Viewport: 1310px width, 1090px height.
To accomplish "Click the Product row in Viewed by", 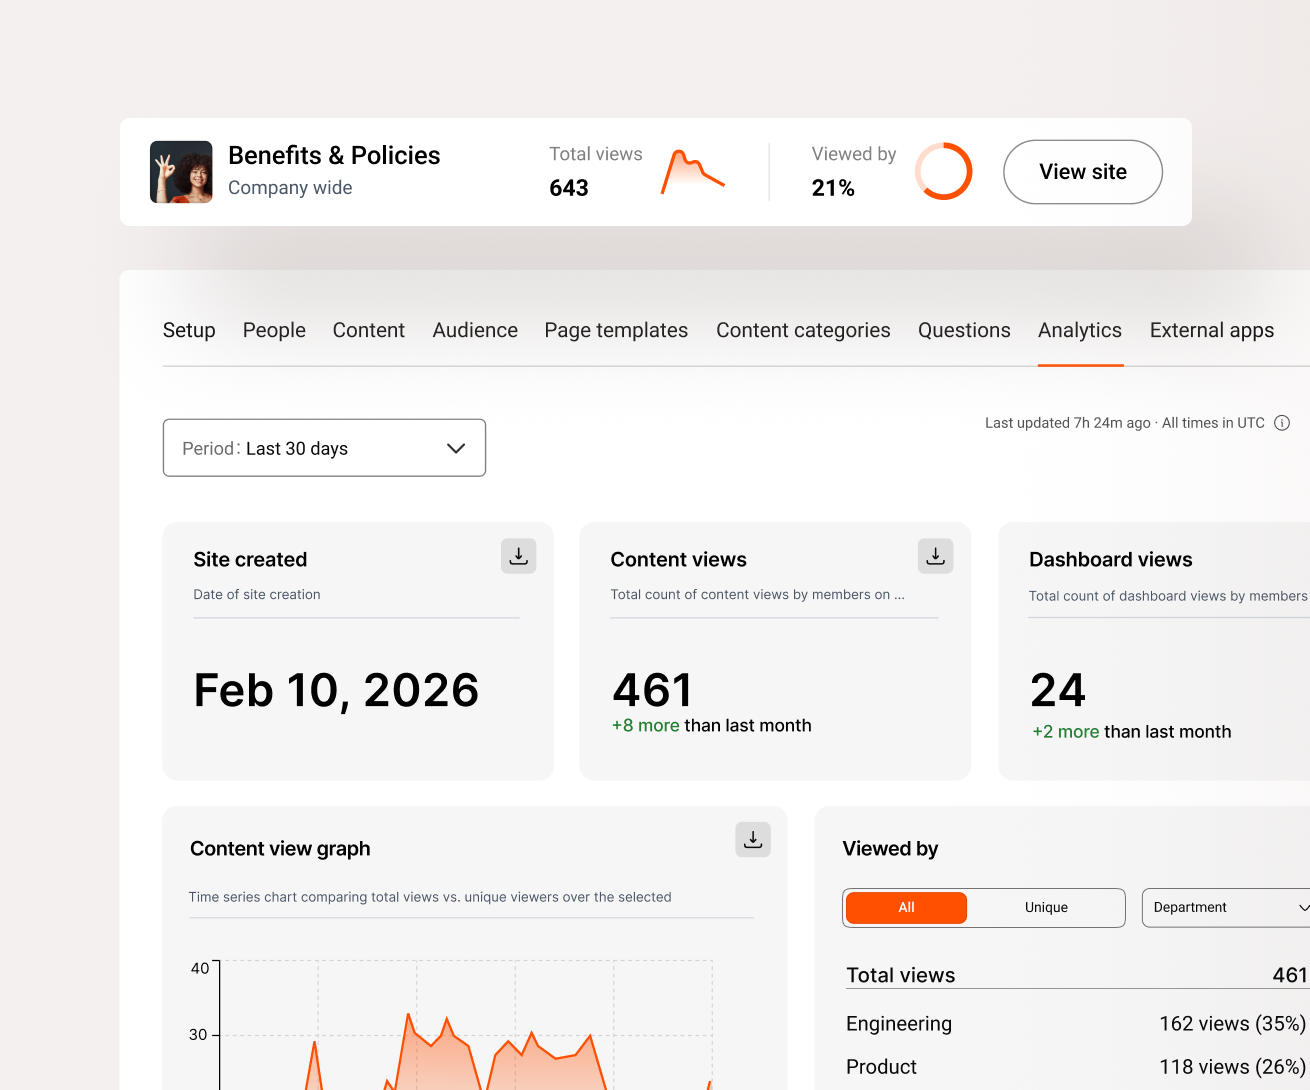I will pos(1076,1067).
